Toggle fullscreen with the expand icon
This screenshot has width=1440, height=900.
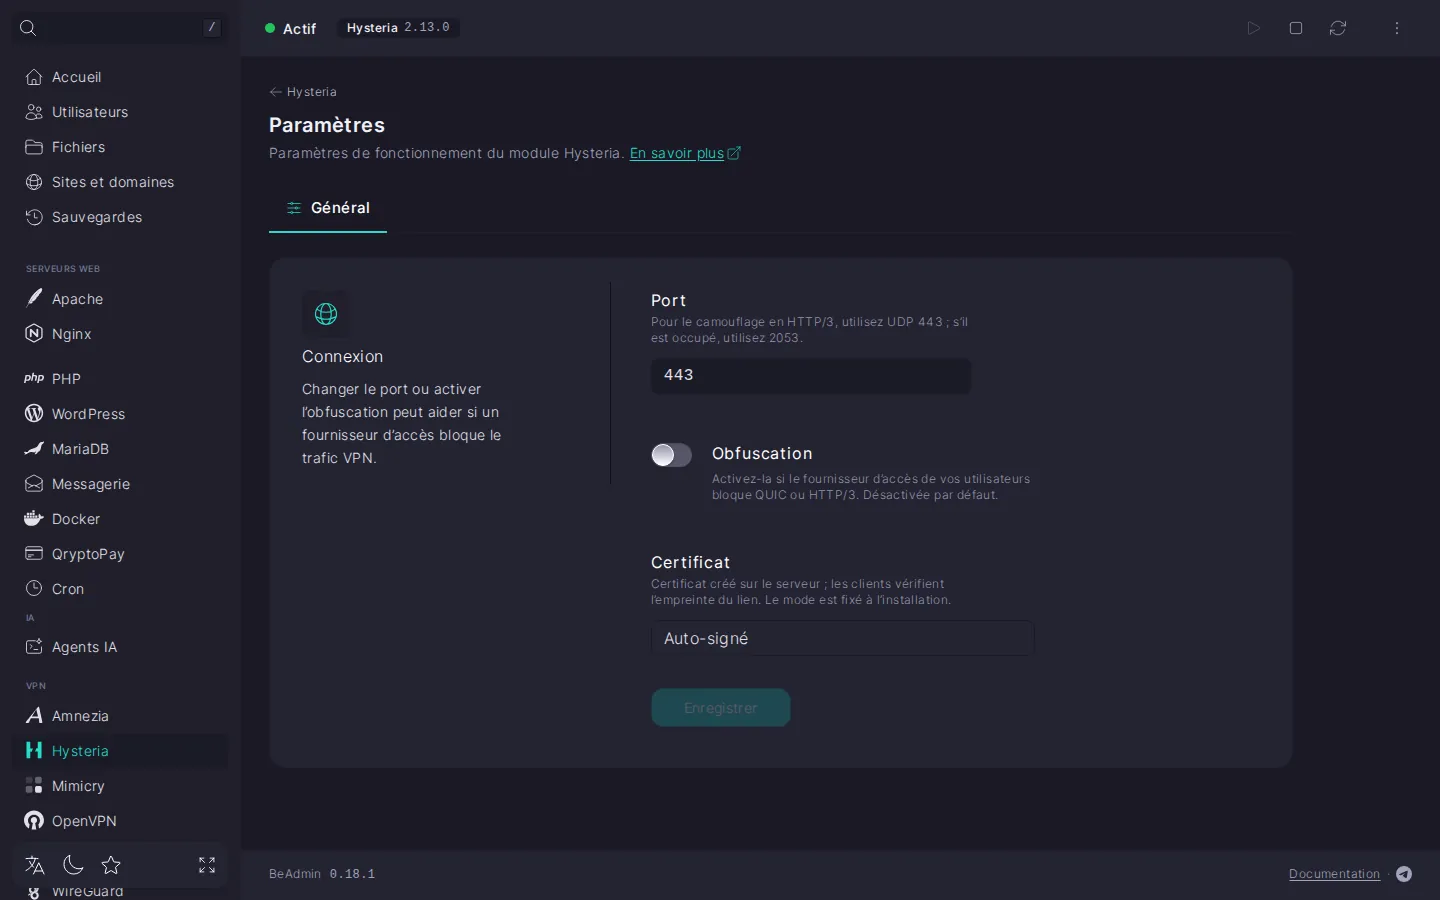pos(207,865)
